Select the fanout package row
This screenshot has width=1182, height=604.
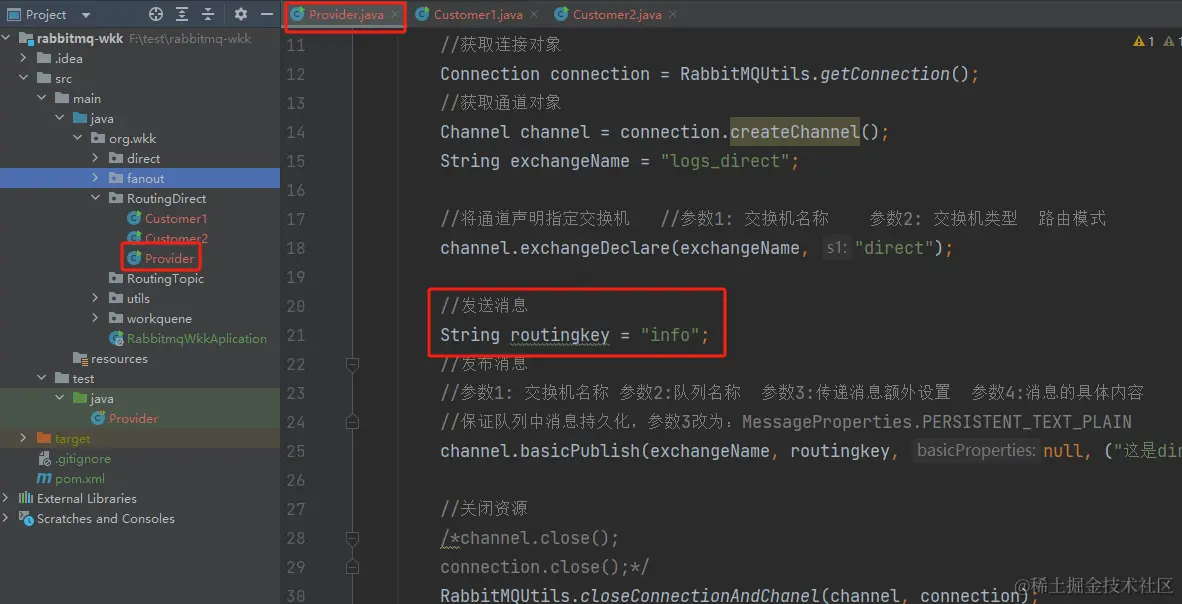click(x=139, y=179)
